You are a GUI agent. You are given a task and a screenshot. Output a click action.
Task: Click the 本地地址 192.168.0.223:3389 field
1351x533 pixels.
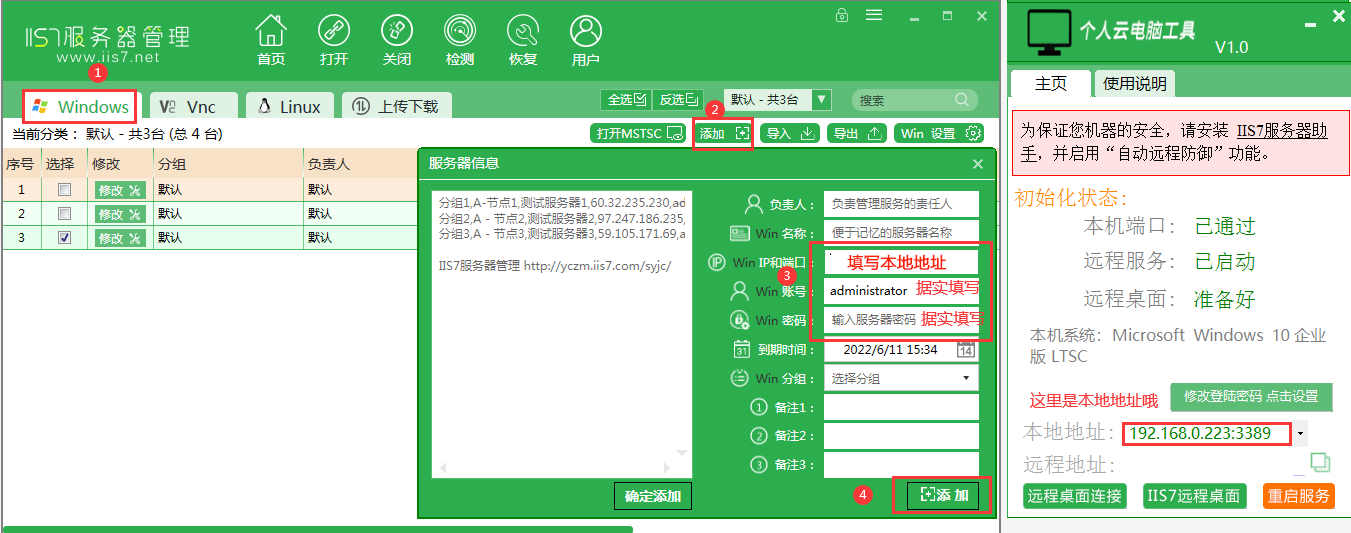pos(1206,434)
